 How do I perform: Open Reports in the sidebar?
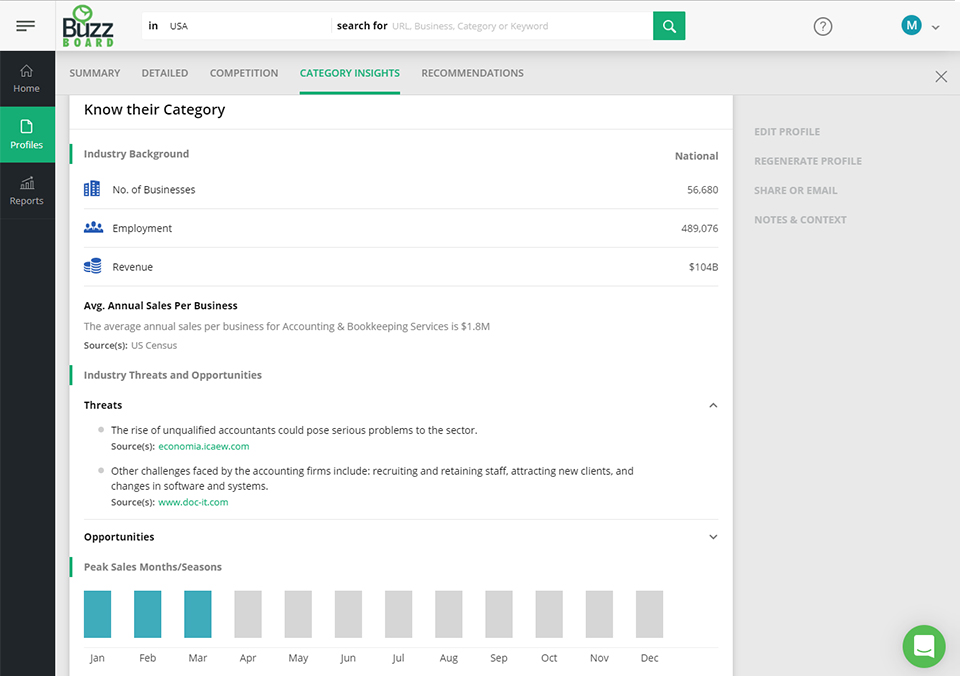[x=26, y=191]
